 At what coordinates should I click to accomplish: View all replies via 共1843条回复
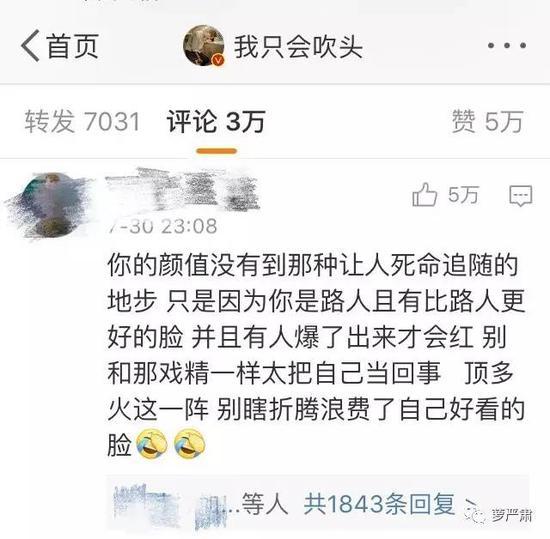pos(380,504)
